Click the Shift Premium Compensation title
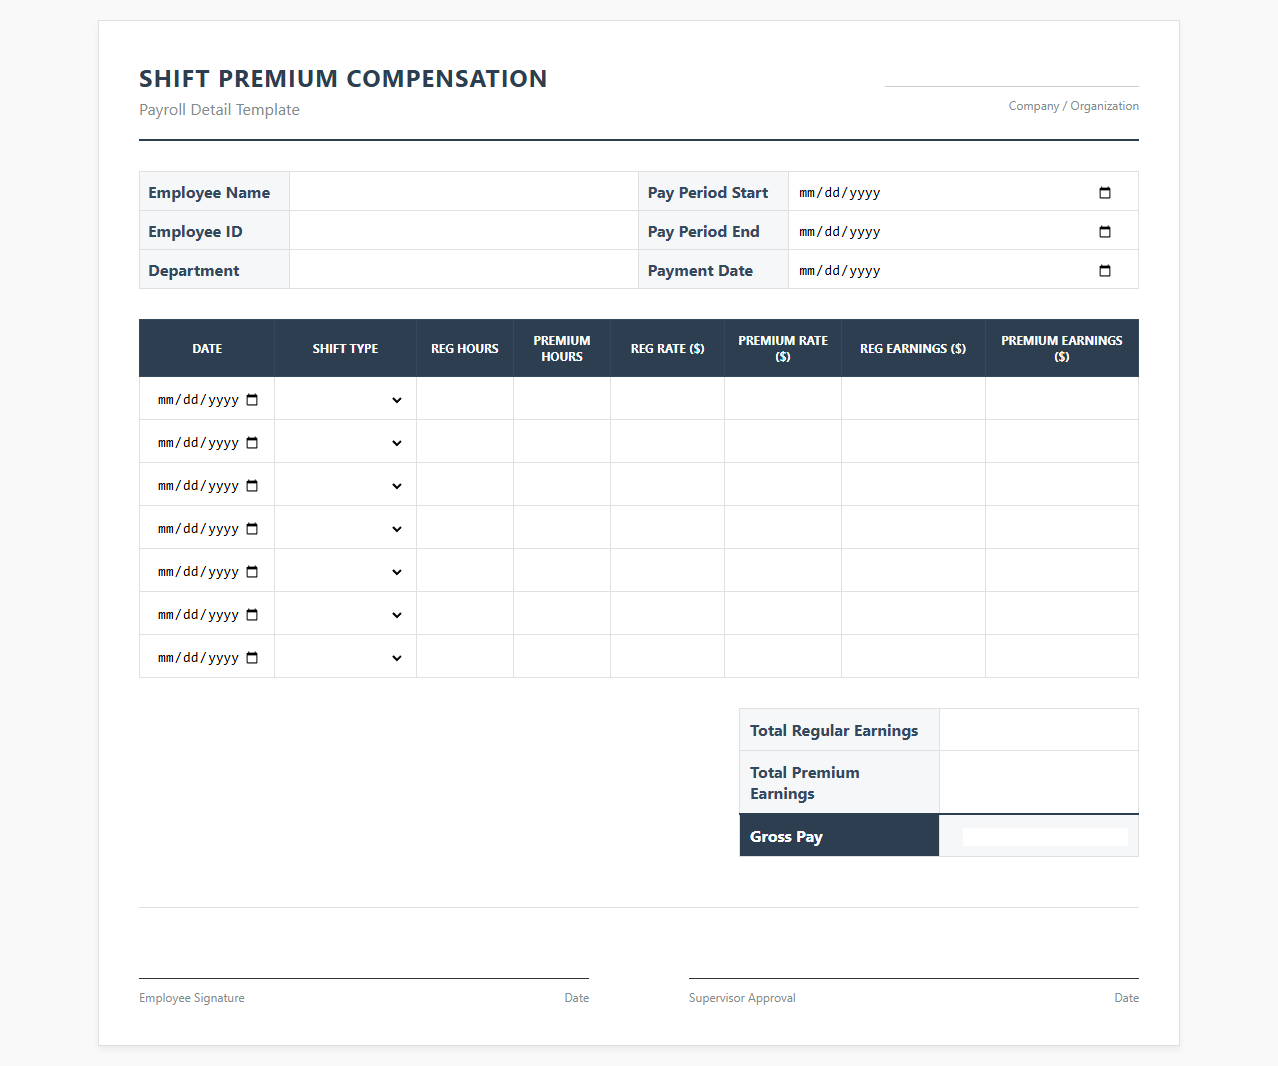1278x1066 pixels. pyautogui.click(x=343, y=78)
